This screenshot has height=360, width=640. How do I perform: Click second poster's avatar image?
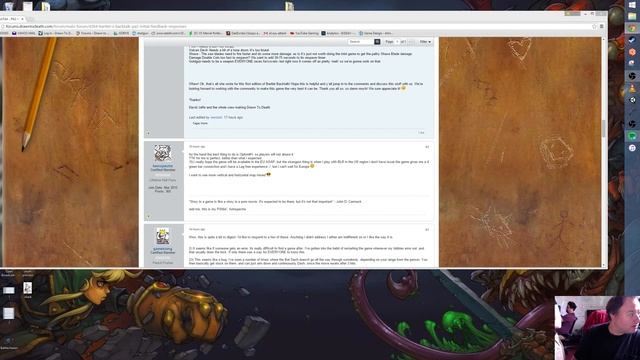[162, 153]
